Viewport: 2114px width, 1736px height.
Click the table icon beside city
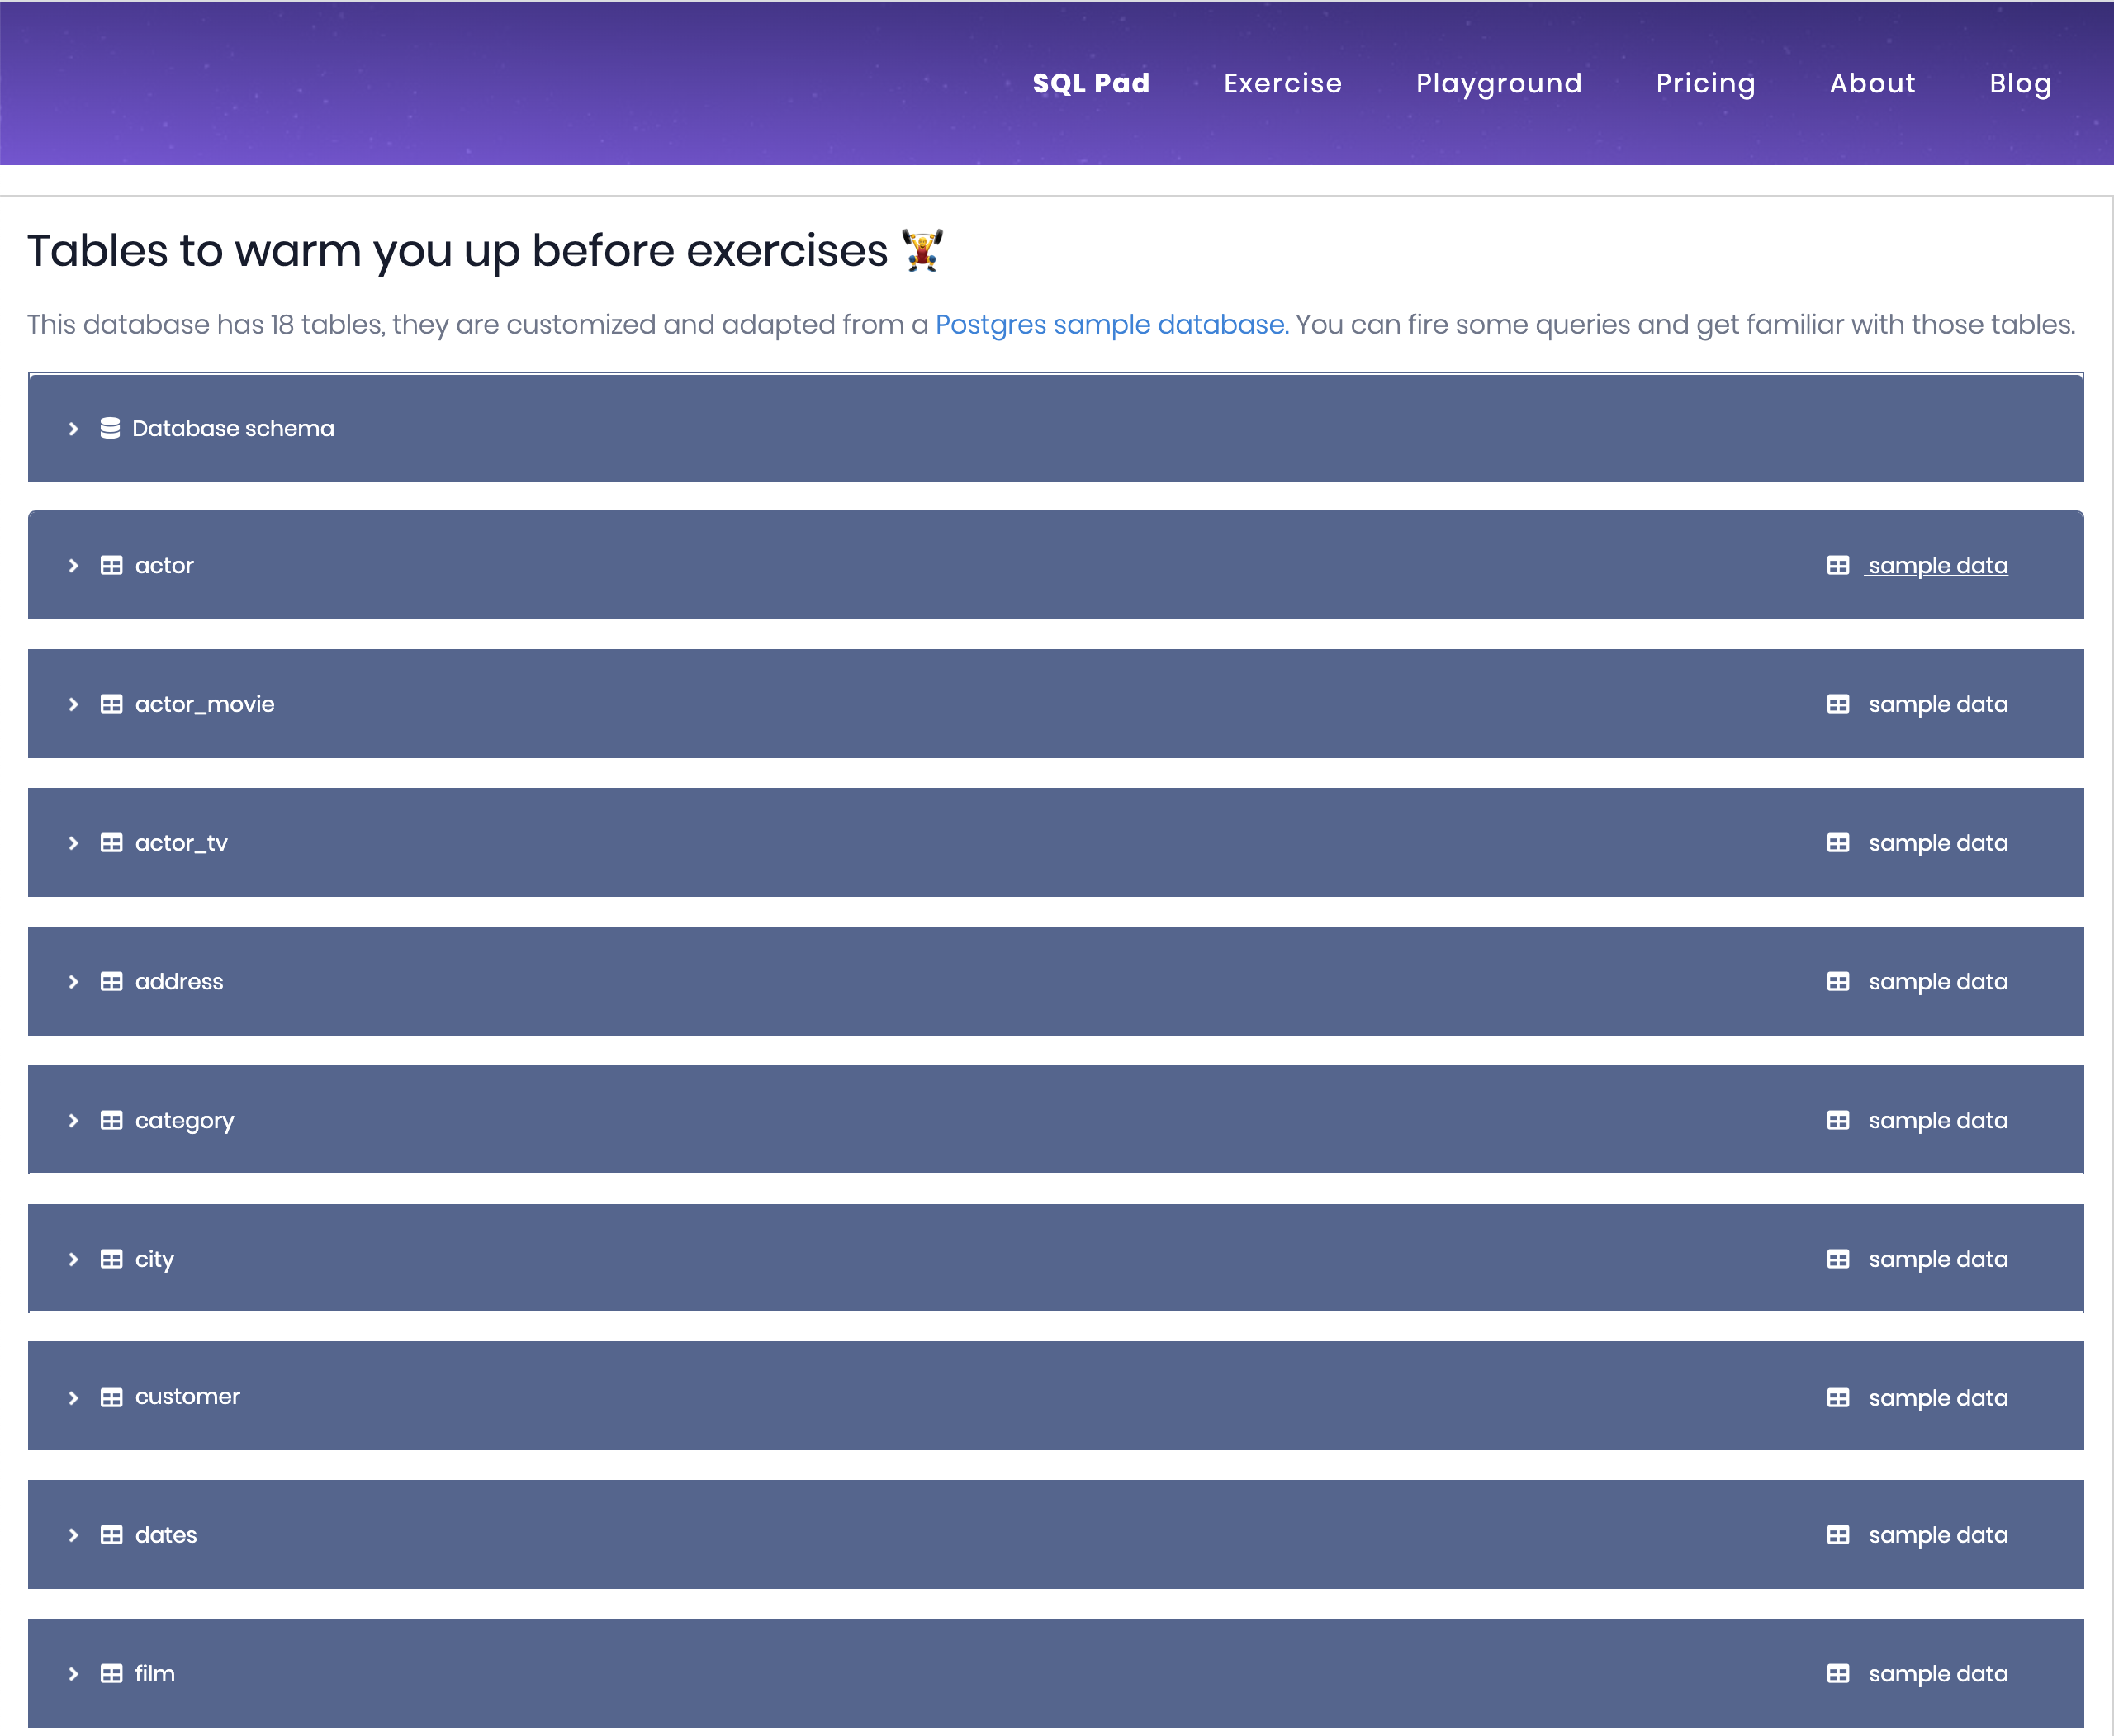coord(111,1259)
